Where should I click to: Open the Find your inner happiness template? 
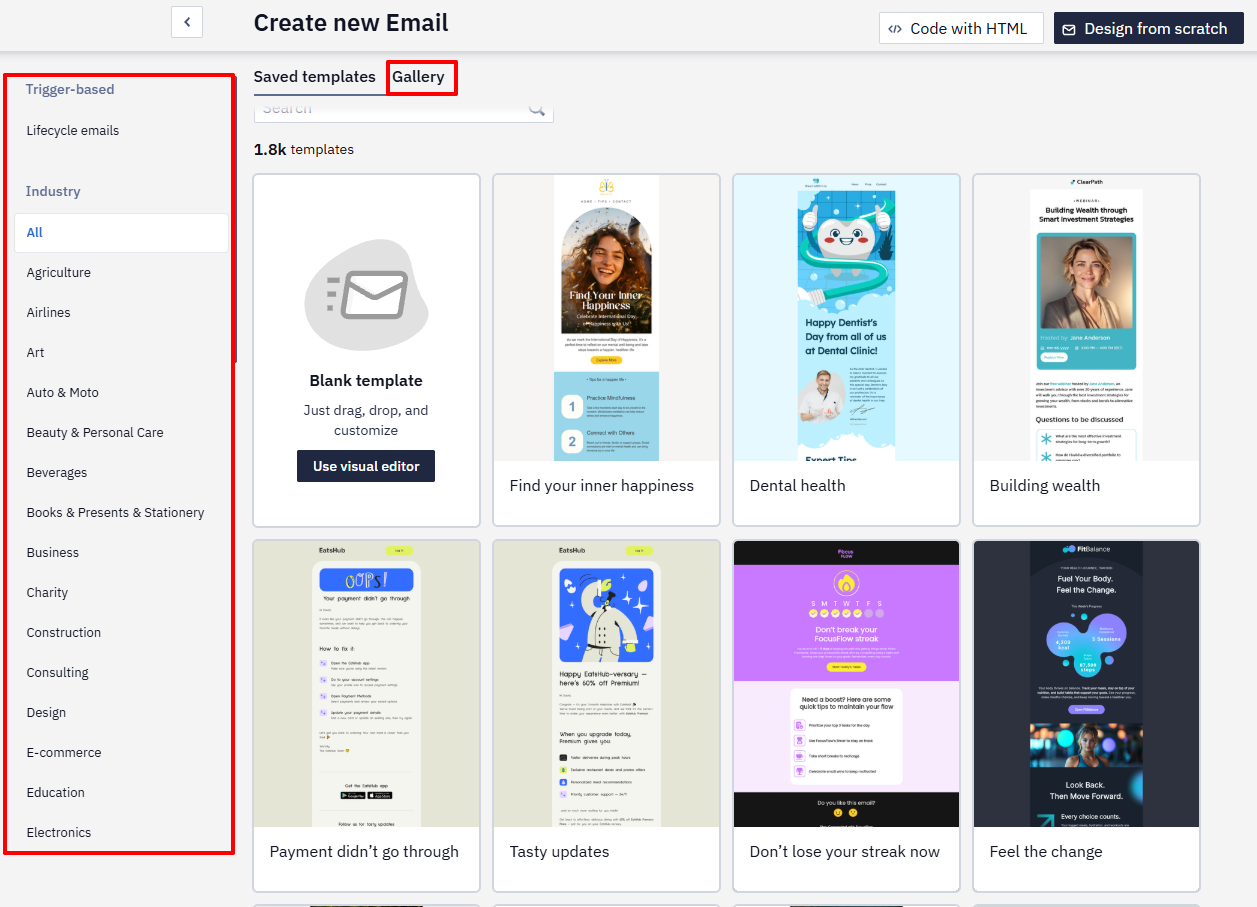click(x=606, y=350)
